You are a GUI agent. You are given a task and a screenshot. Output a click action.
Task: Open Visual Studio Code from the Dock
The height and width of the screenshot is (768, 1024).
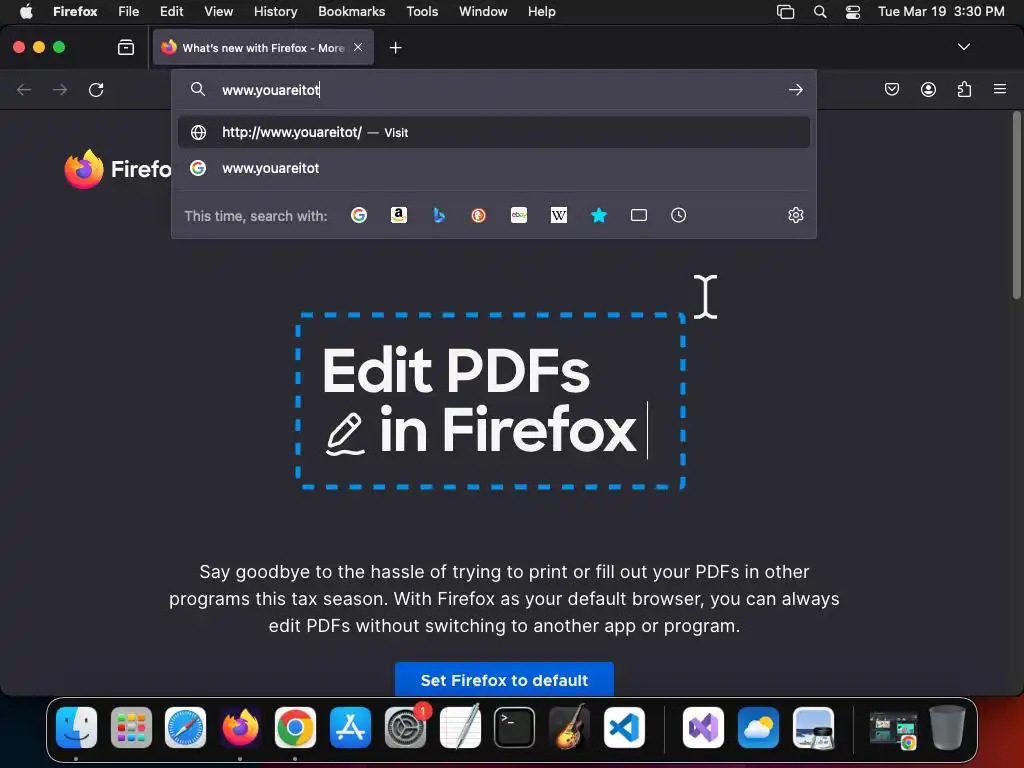click(624, 727)
